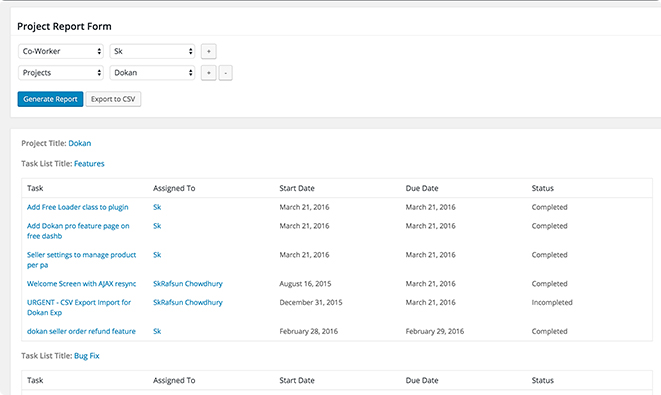
Task: Click assignee Sk in Add Free Loader row
Action: 157,207
